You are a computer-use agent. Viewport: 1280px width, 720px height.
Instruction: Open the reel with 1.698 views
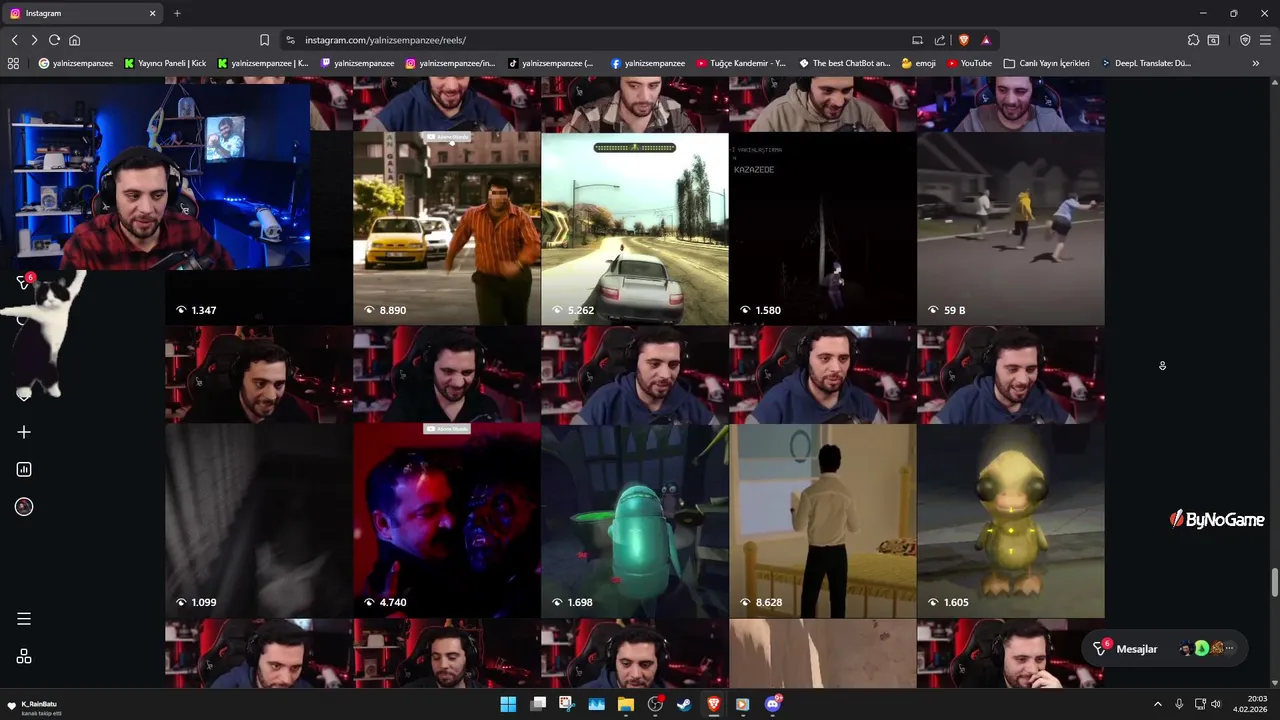(635, 472)
